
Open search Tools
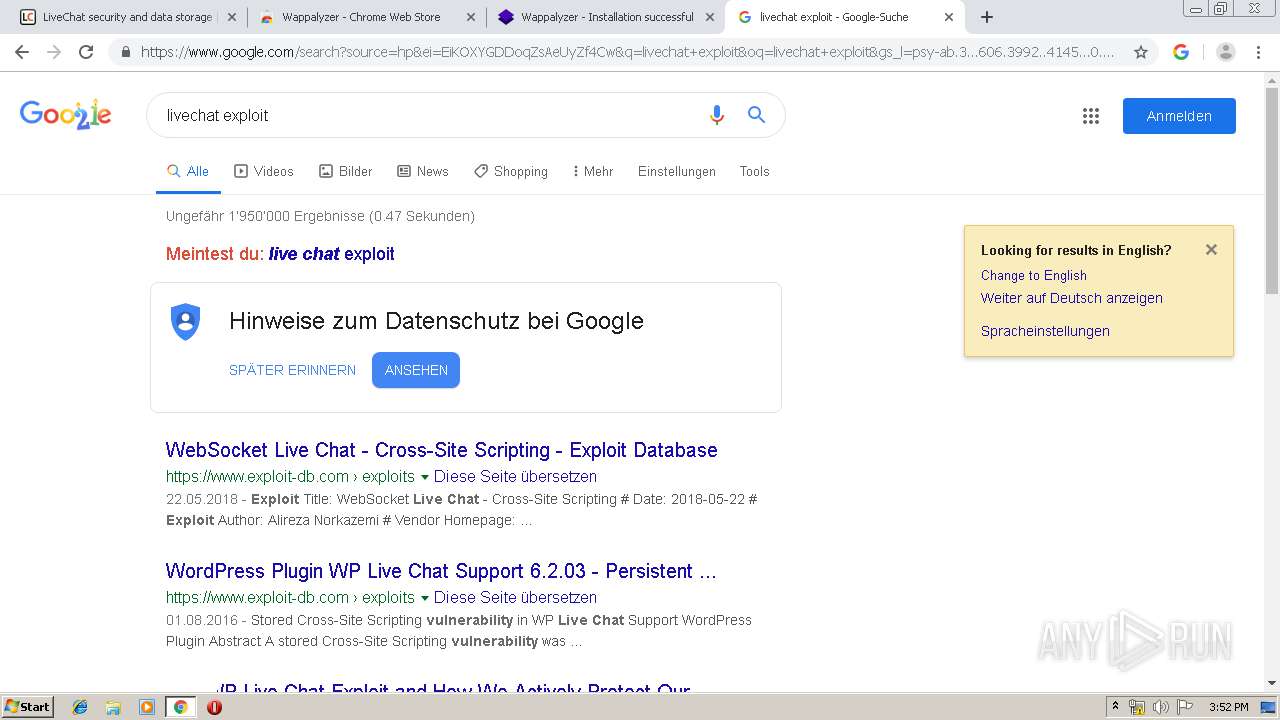[x=755, y=172]
